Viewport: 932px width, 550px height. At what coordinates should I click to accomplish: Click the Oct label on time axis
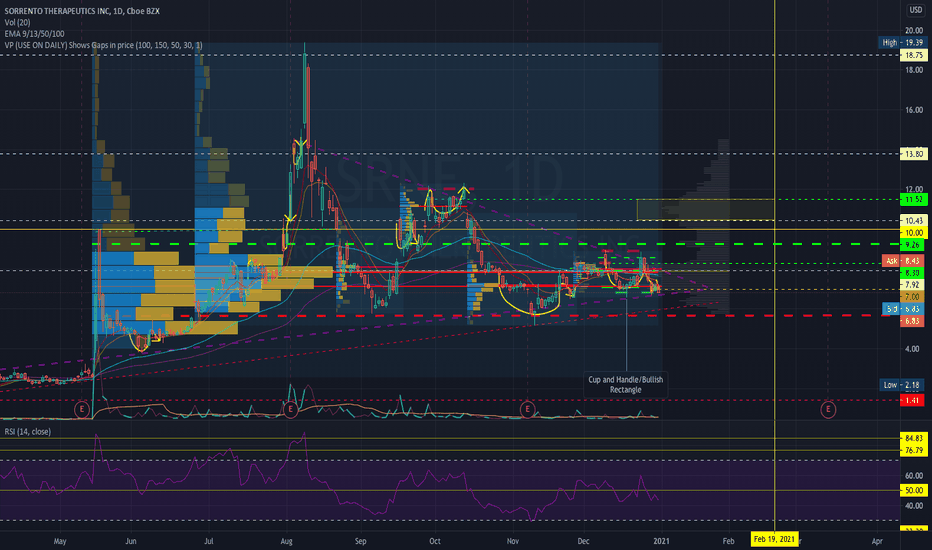[x=435, y=541]
